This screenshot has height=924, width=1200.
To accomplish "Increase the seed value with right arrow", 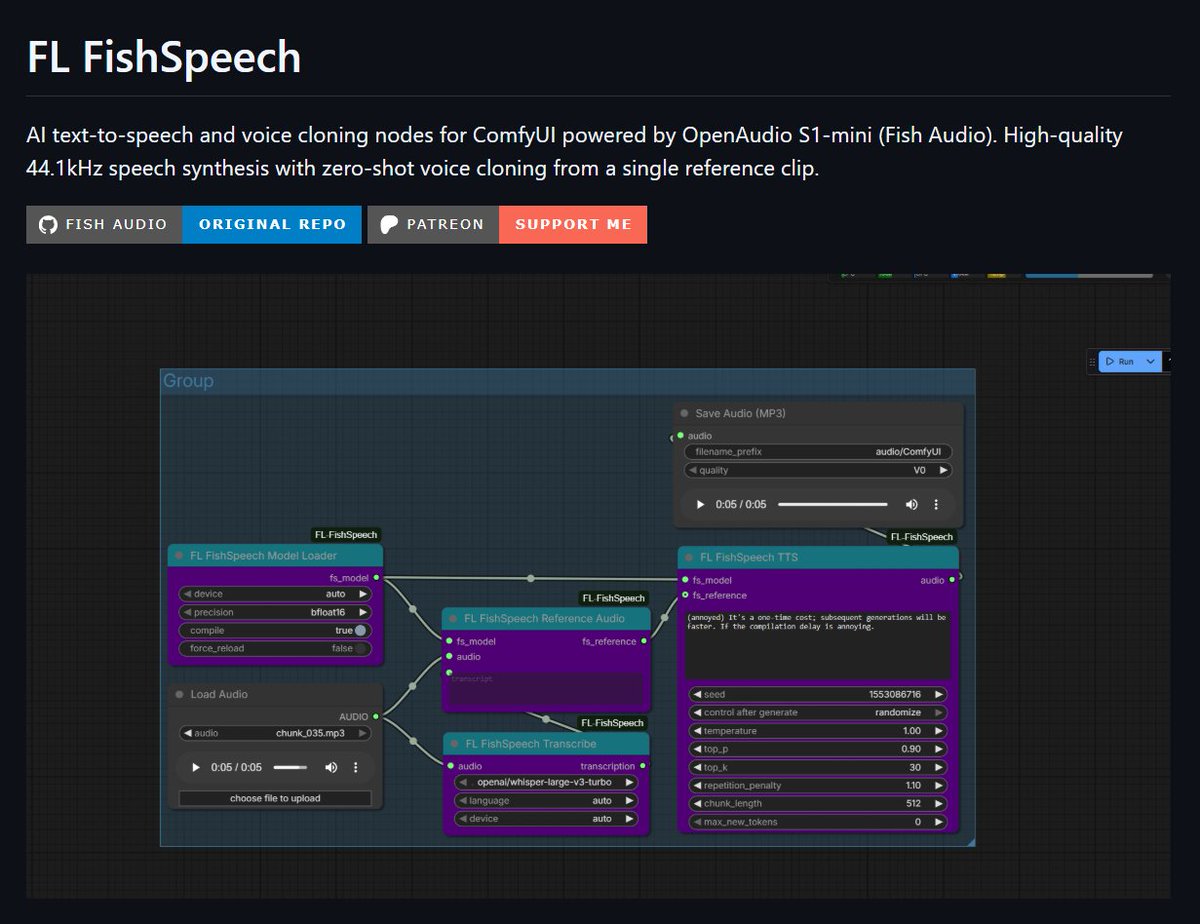I will (x=938, y=694).
